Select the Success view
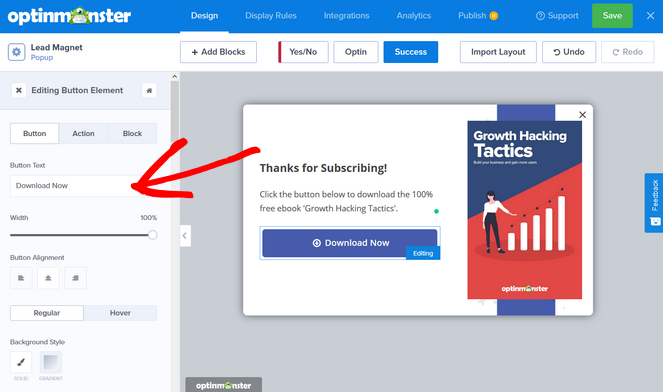 [411, 52]
